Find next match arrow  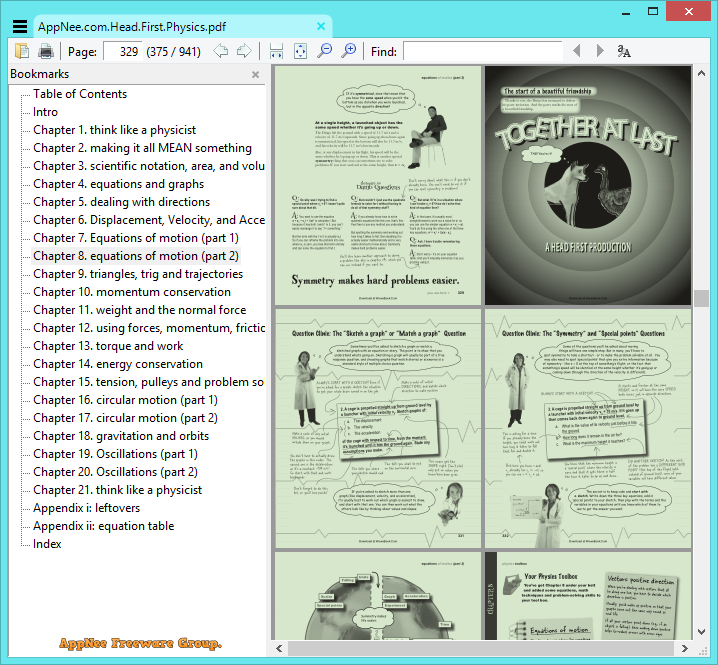(600, 51)
